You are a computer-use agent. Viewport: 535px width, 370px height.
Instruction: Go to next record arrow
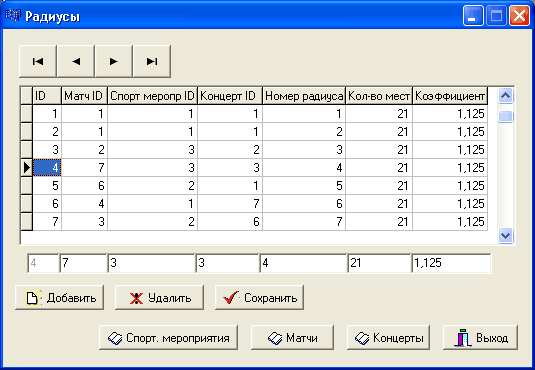[x=114, y=61]
